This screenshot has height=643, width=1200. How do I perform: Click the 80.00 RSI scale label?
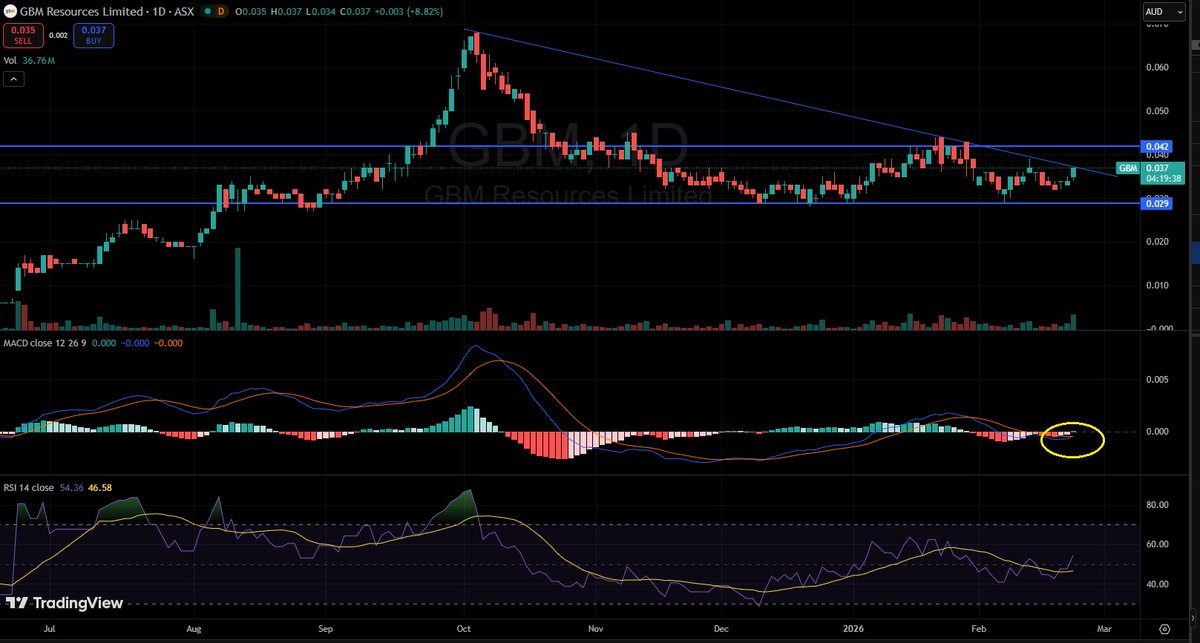(1156, 505)
